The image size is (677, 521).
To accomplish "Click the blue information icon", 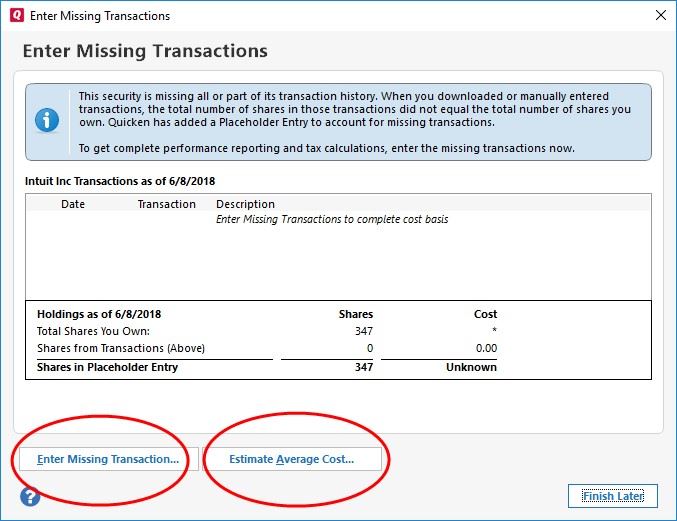I will [x=47, y=121].
